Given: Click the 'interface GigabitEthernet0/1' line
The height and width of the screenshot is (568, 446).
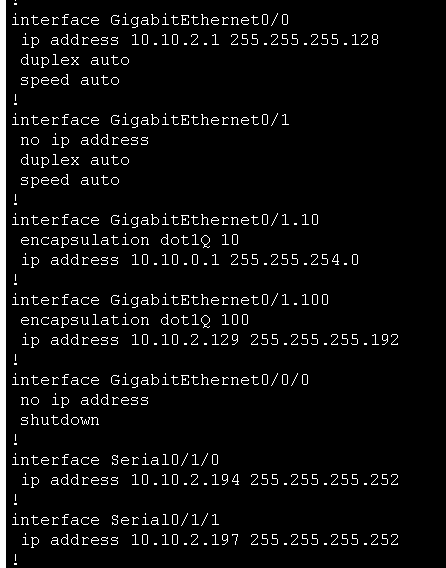Looking at the screenshot, I should click(150, 120).
